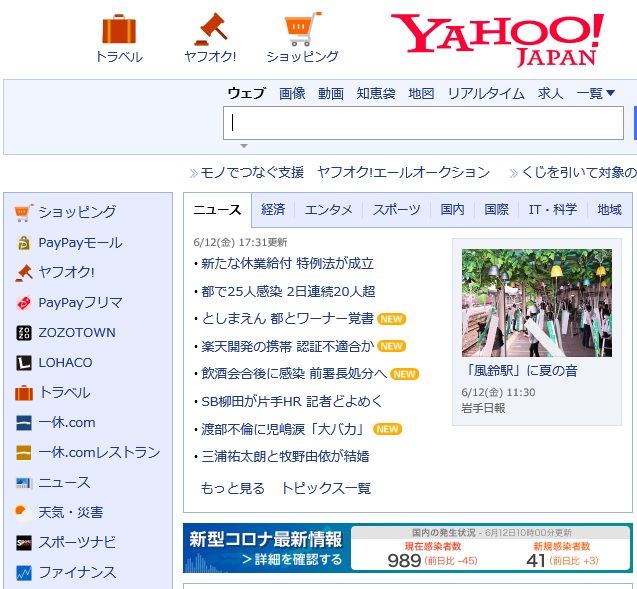Click sidebar 天気・災害 weather icon
Viewport: 637px width, 589px height.
point(24,513)
